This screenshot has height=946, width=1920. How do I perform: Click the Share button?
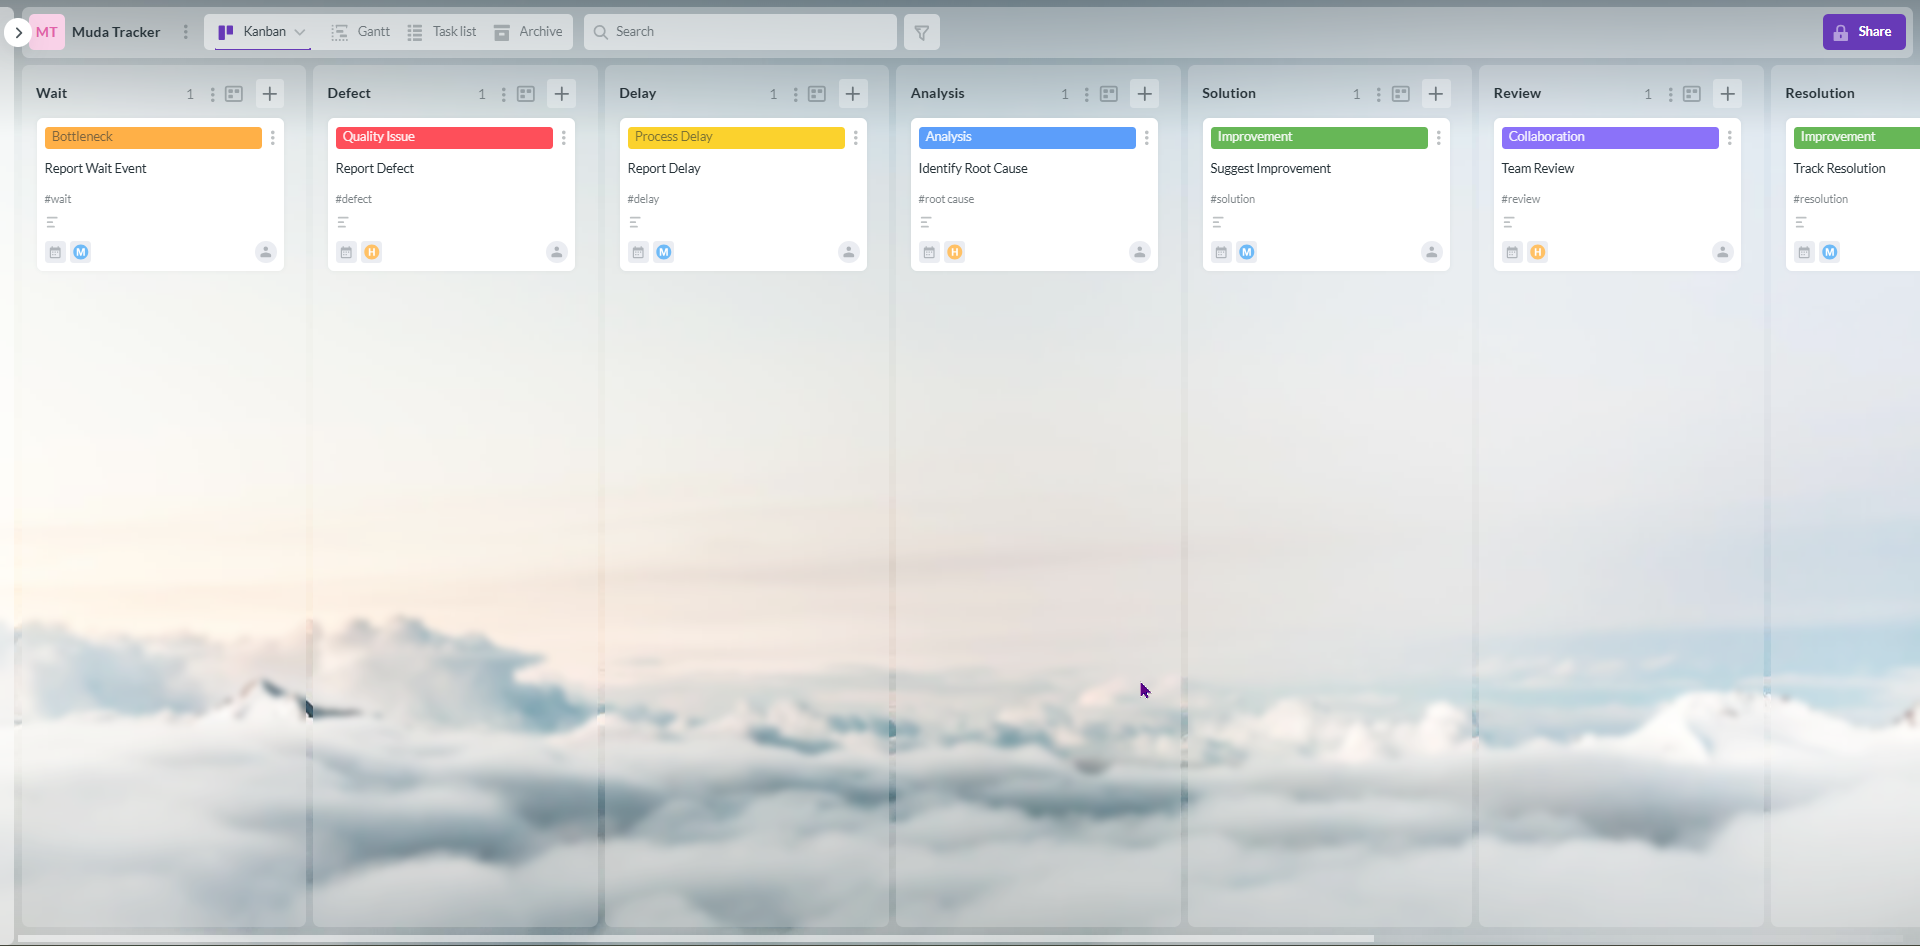(x=1864, y=31)
